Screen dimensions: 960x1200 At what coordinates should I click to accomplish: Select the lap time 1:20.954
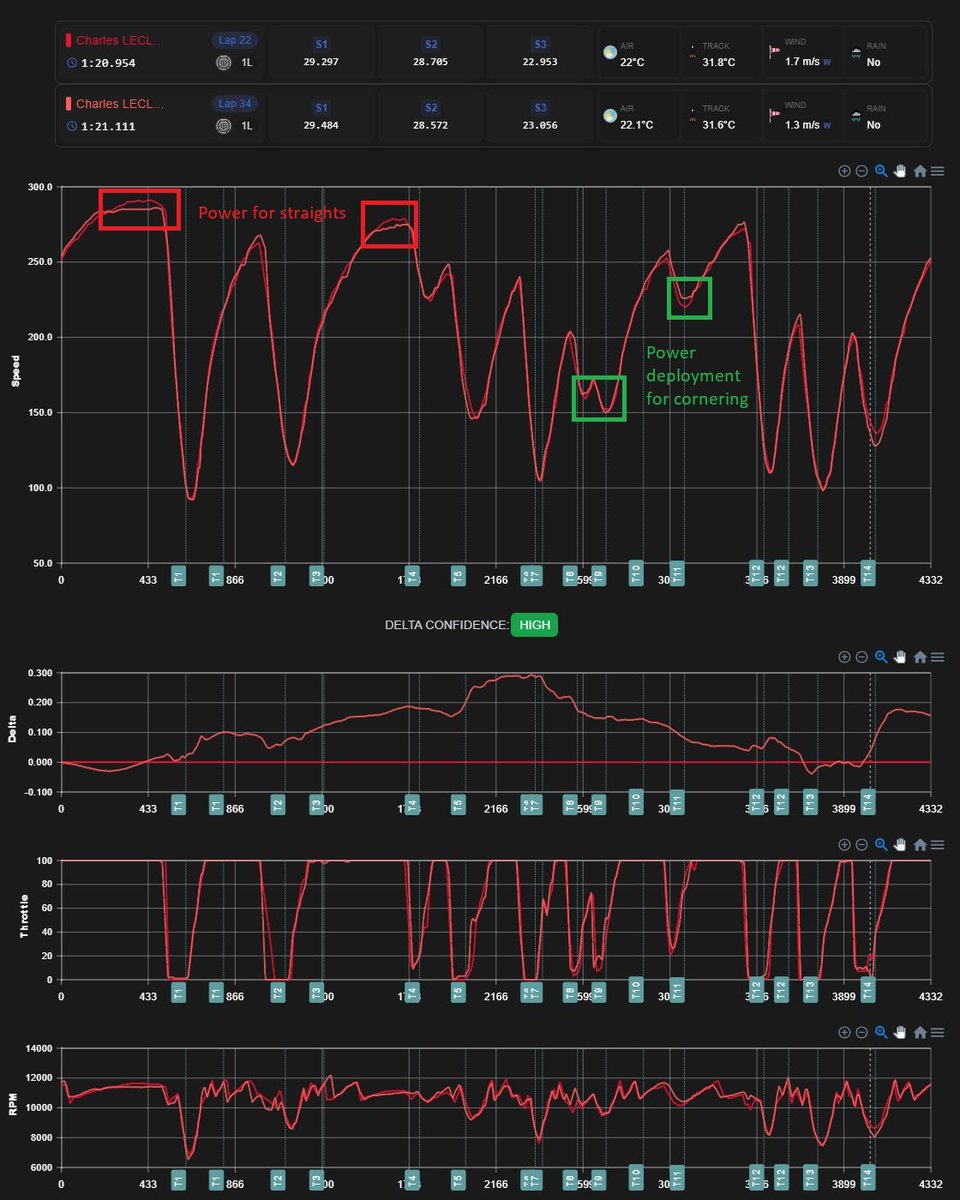(x=108, y=63)
